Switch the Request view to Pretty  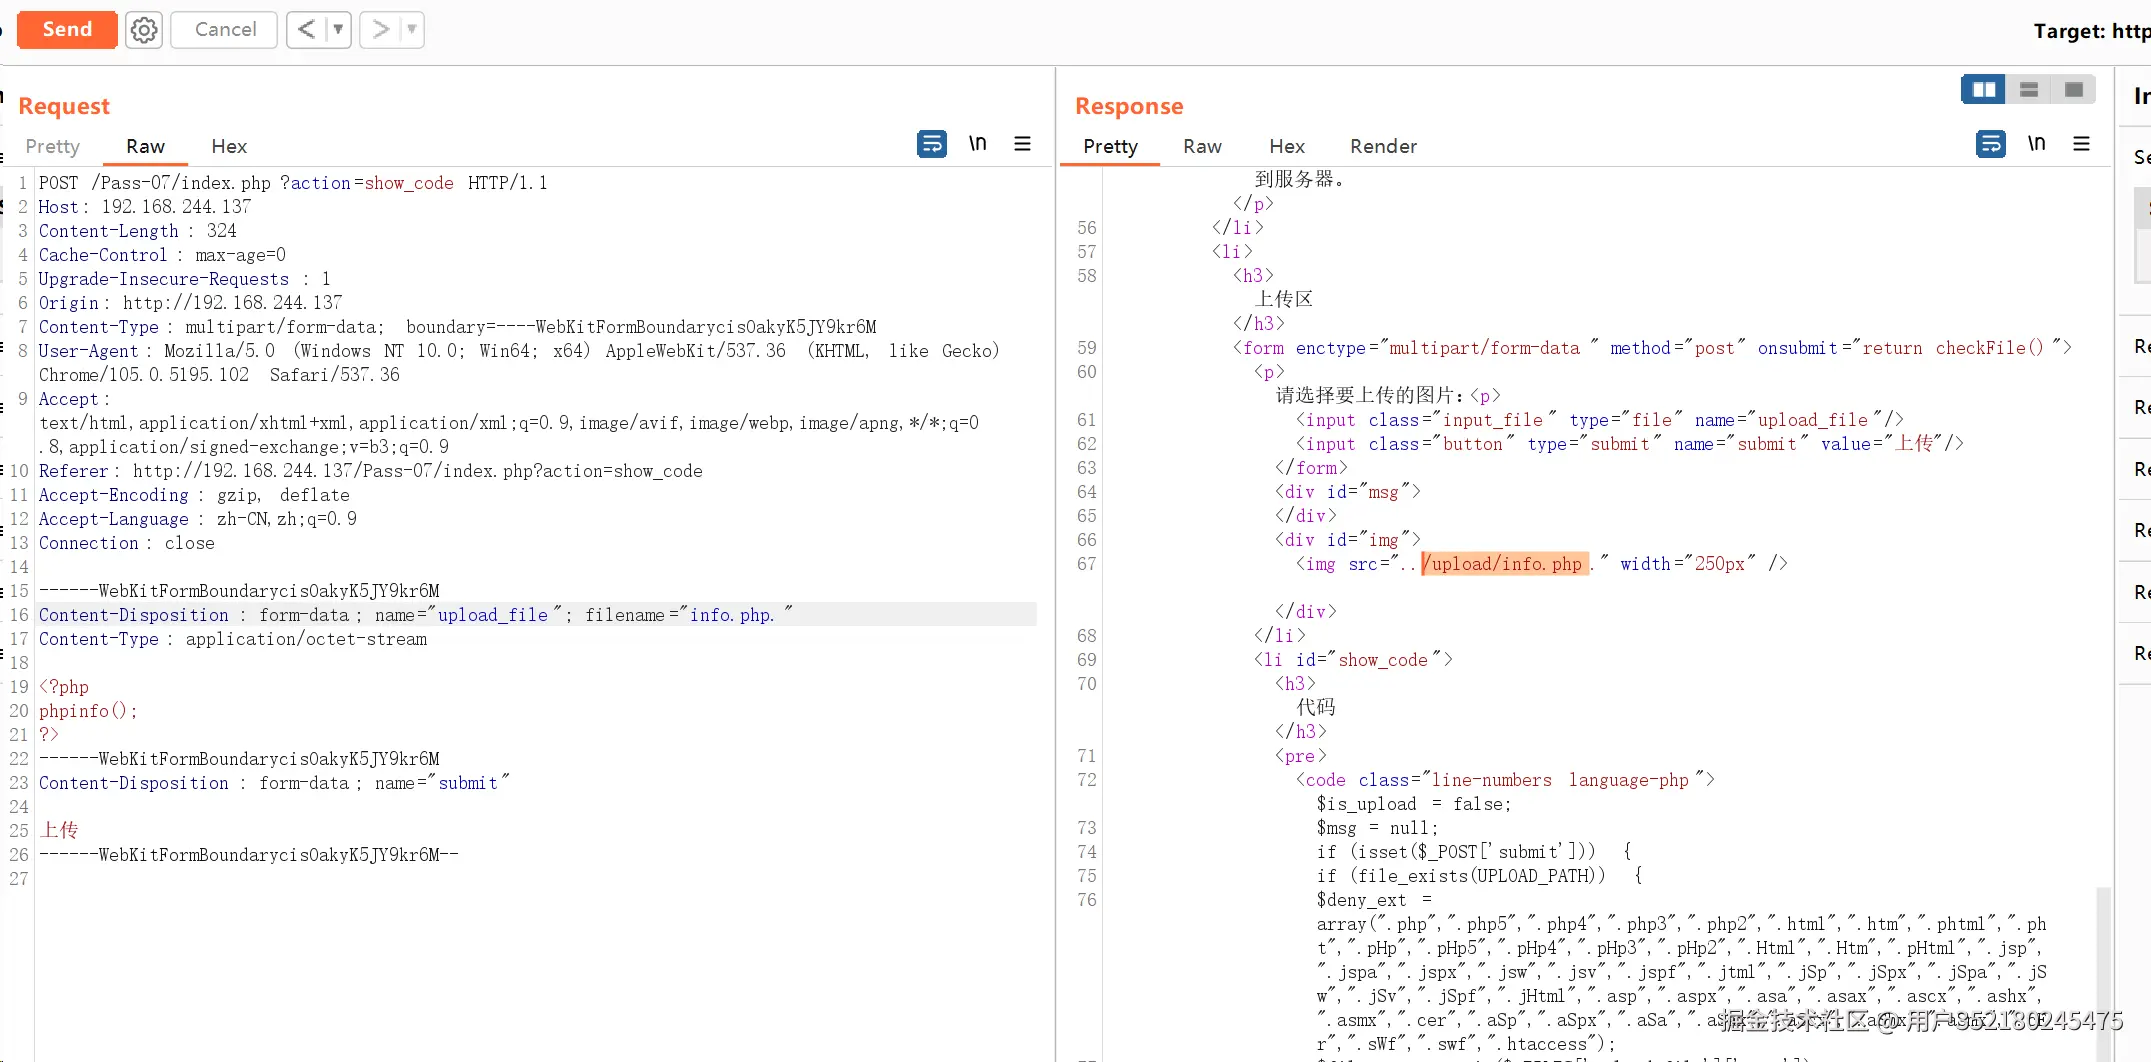click(x=52, y=146)
